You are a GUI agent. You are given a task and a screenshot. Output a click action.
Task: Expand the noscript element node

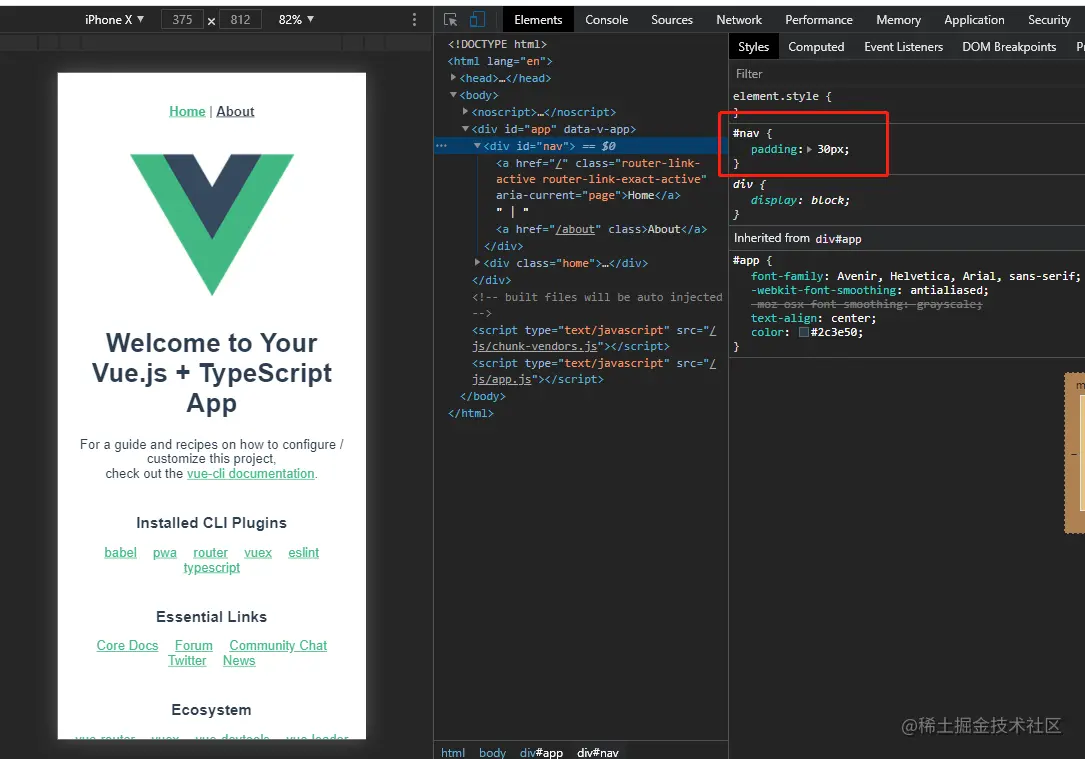(x=466, y=111)
